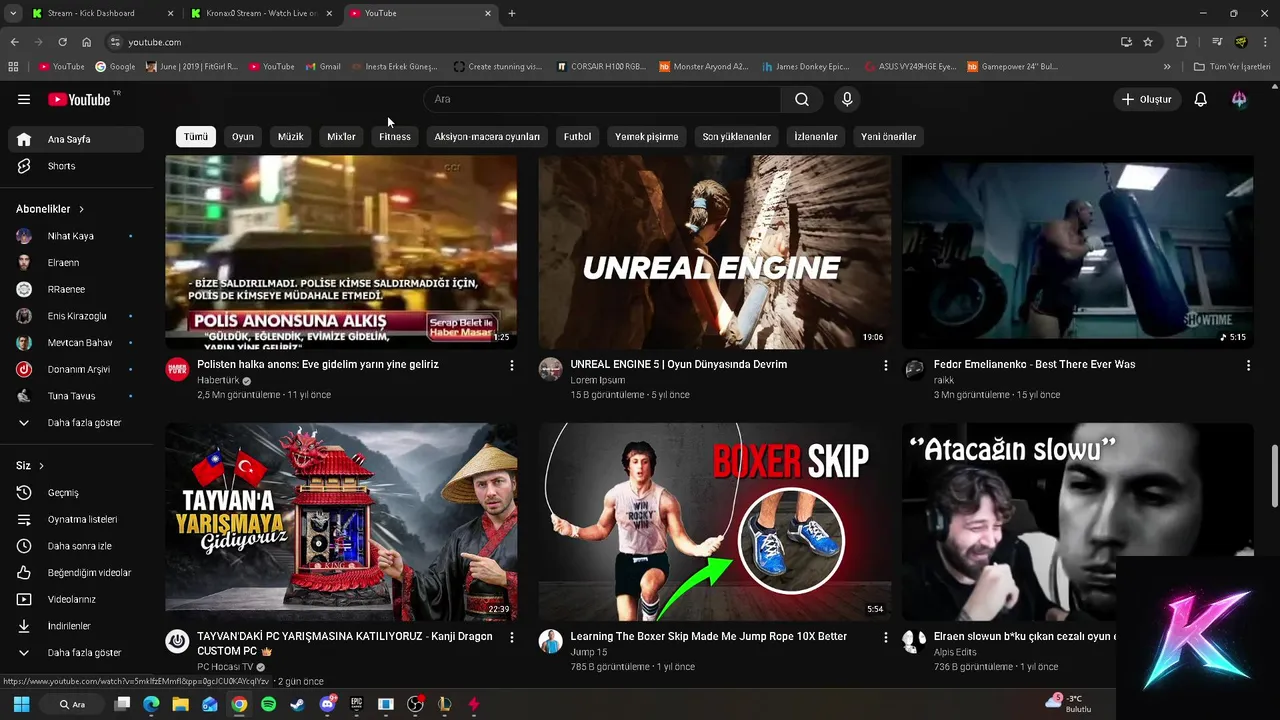Open Fedor Emelianenko boxing video thumbnail
Image resolution: width=1280 pixels, height=720 pixels.
[x=1078, y=251]
